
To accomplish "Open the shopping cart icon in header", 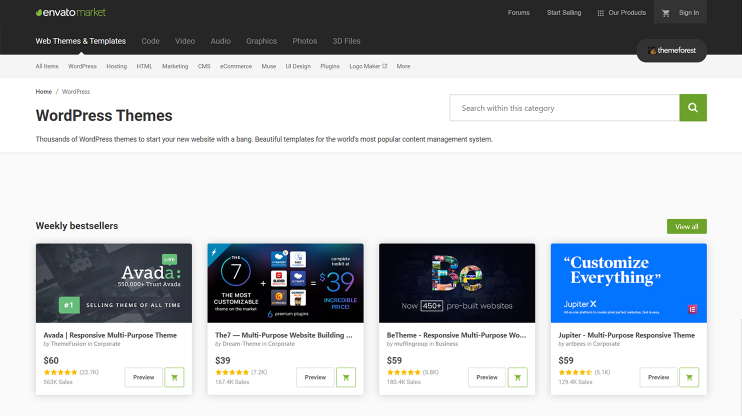I will point(665,13).
